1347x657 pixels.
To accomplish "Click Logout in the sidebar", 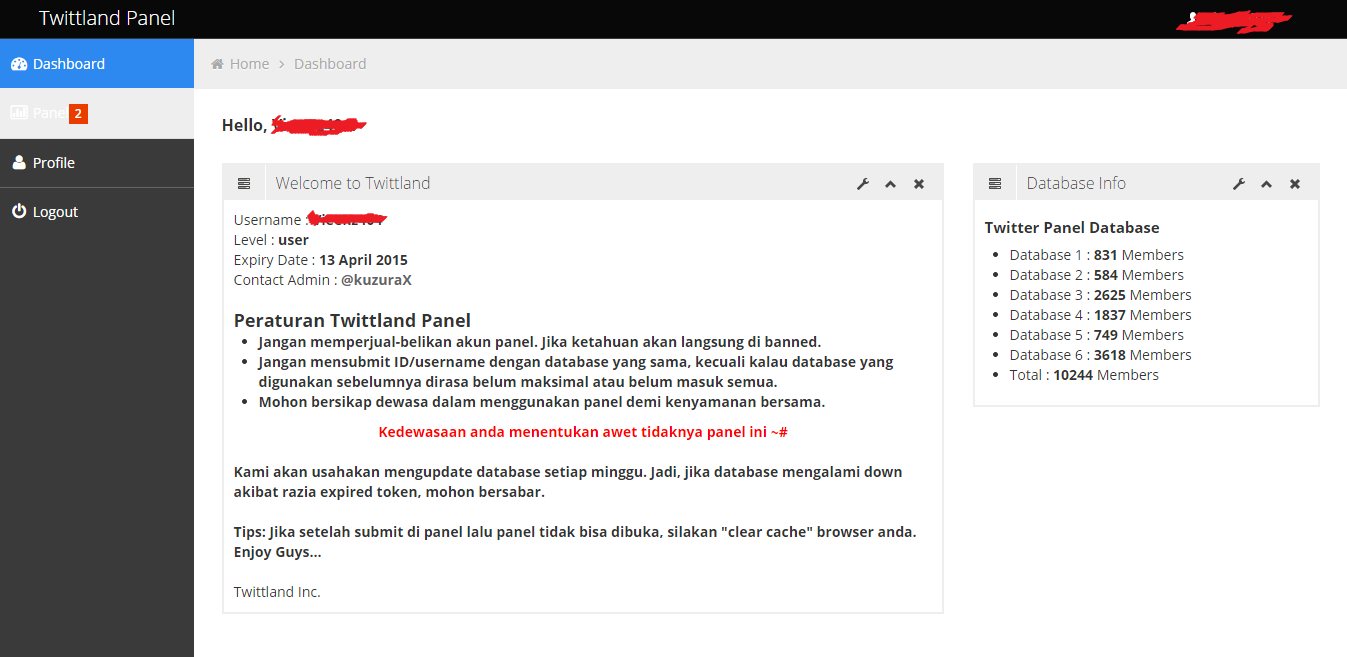I will (55, 211).
